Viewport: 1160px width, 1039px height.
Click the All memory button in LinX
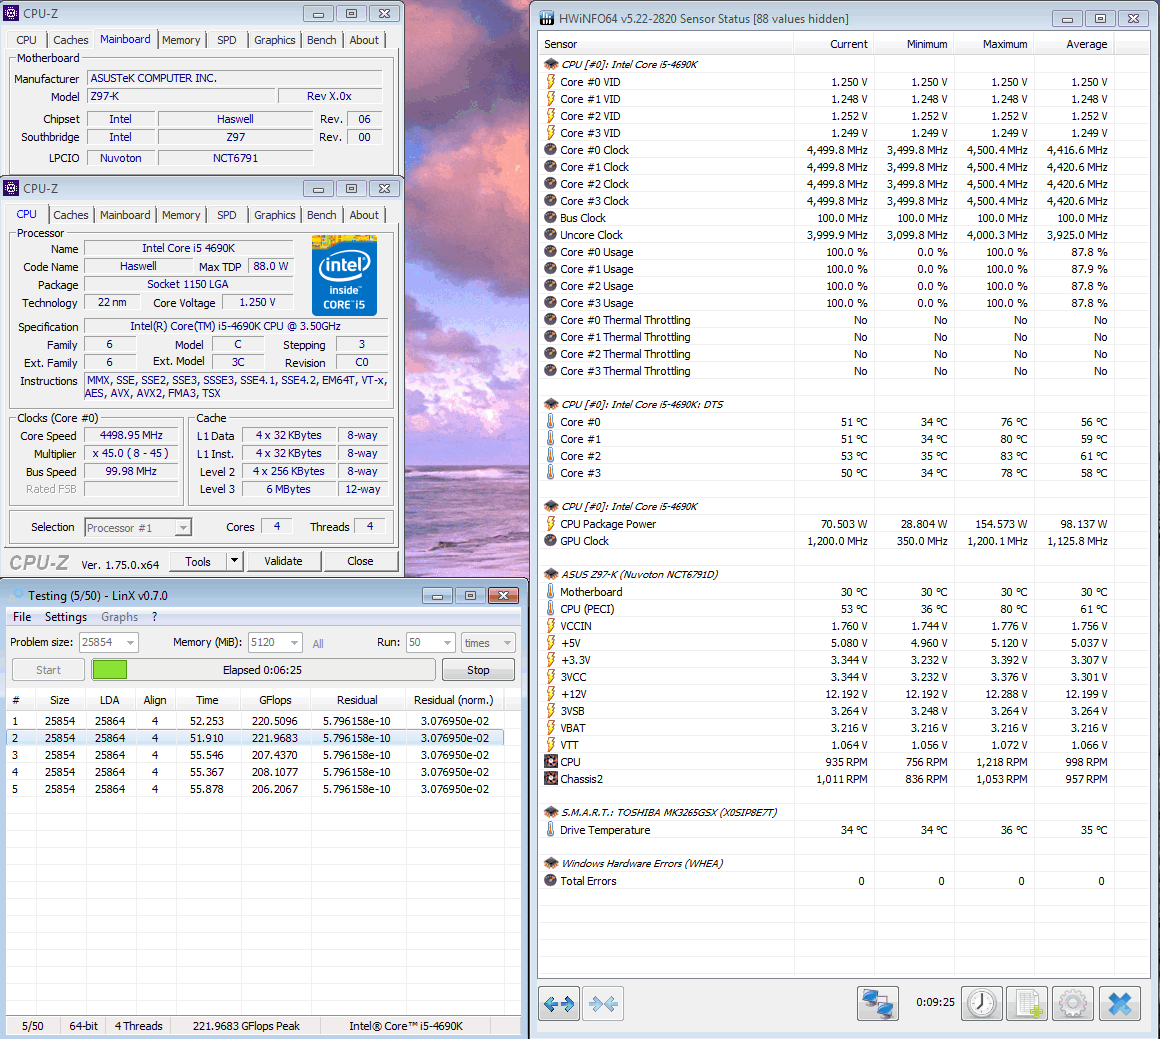point(318,644)
